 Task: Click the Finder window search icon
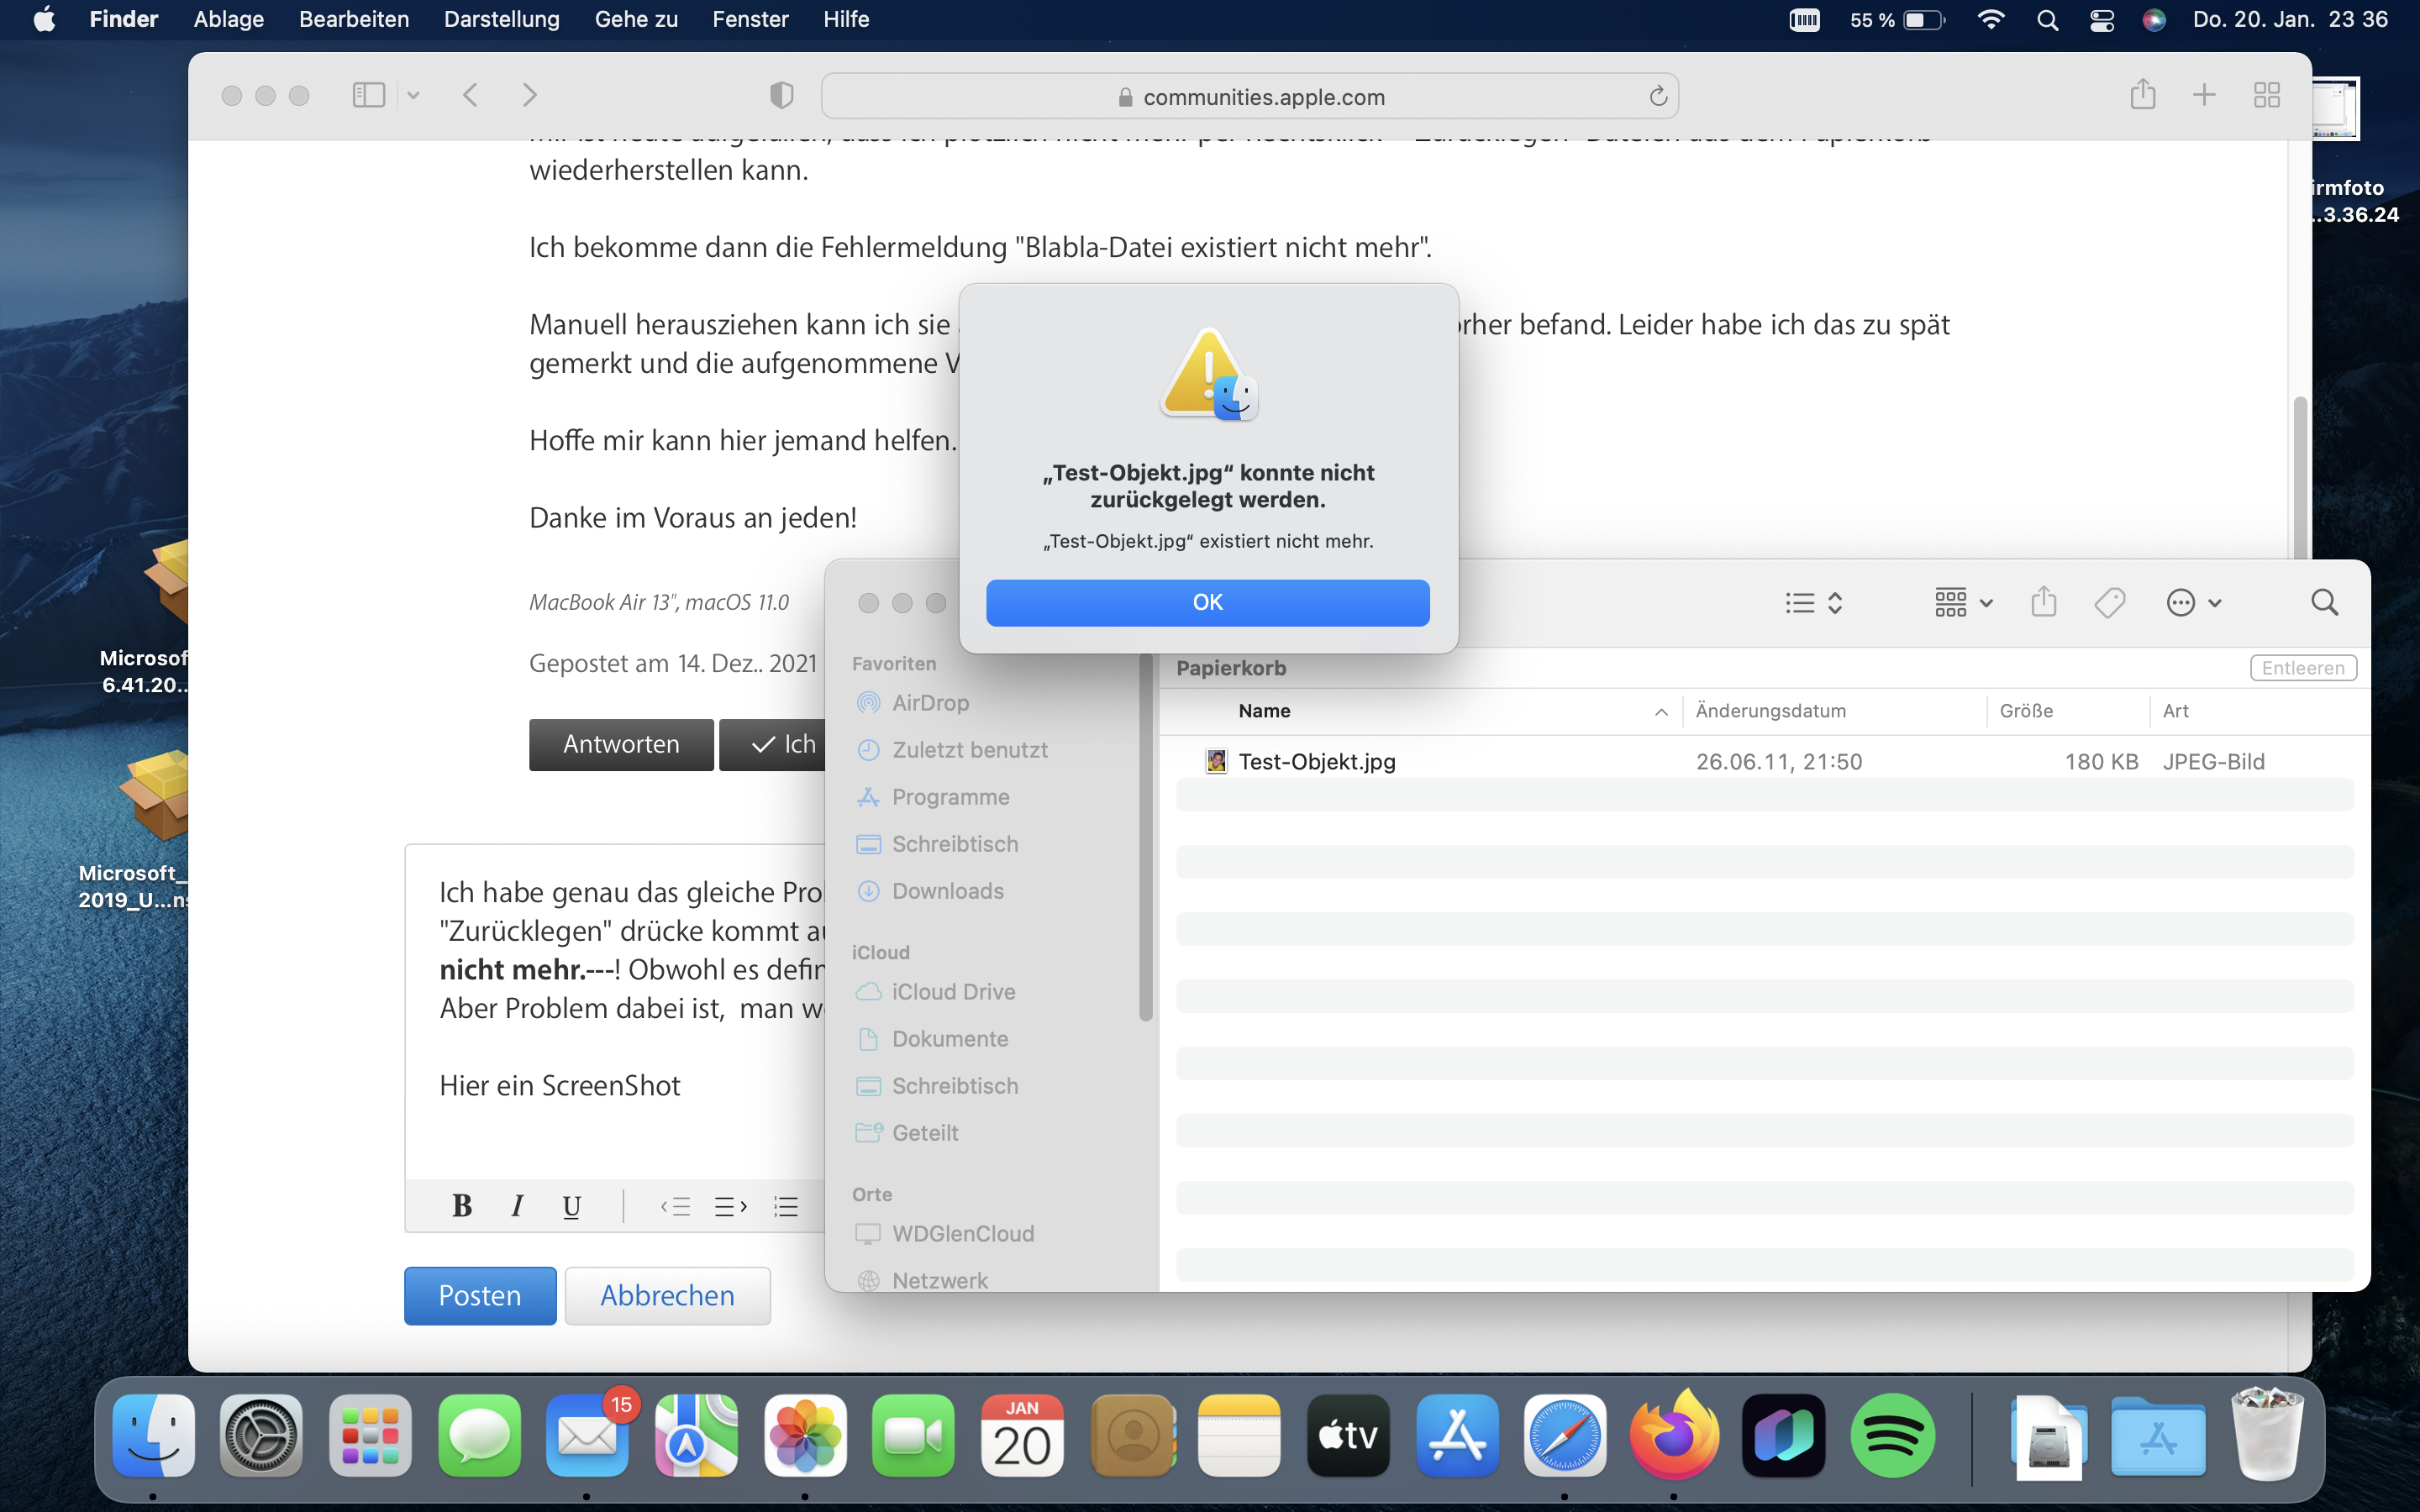click(2324, 602)
